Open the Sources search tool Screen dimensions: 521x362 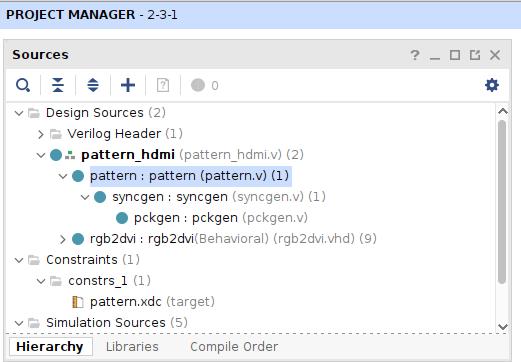coord(23,85)
